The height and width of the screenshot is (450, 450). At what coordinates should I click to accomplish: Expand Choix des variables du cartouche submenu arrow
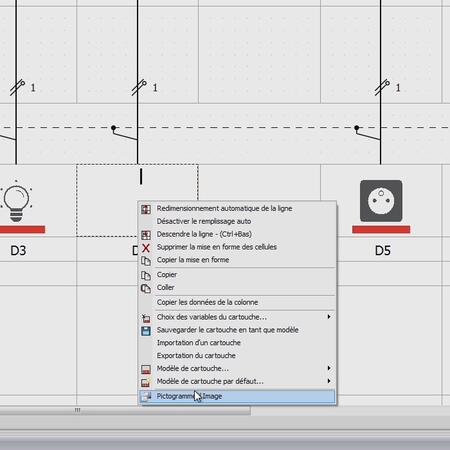coord(329,317)
